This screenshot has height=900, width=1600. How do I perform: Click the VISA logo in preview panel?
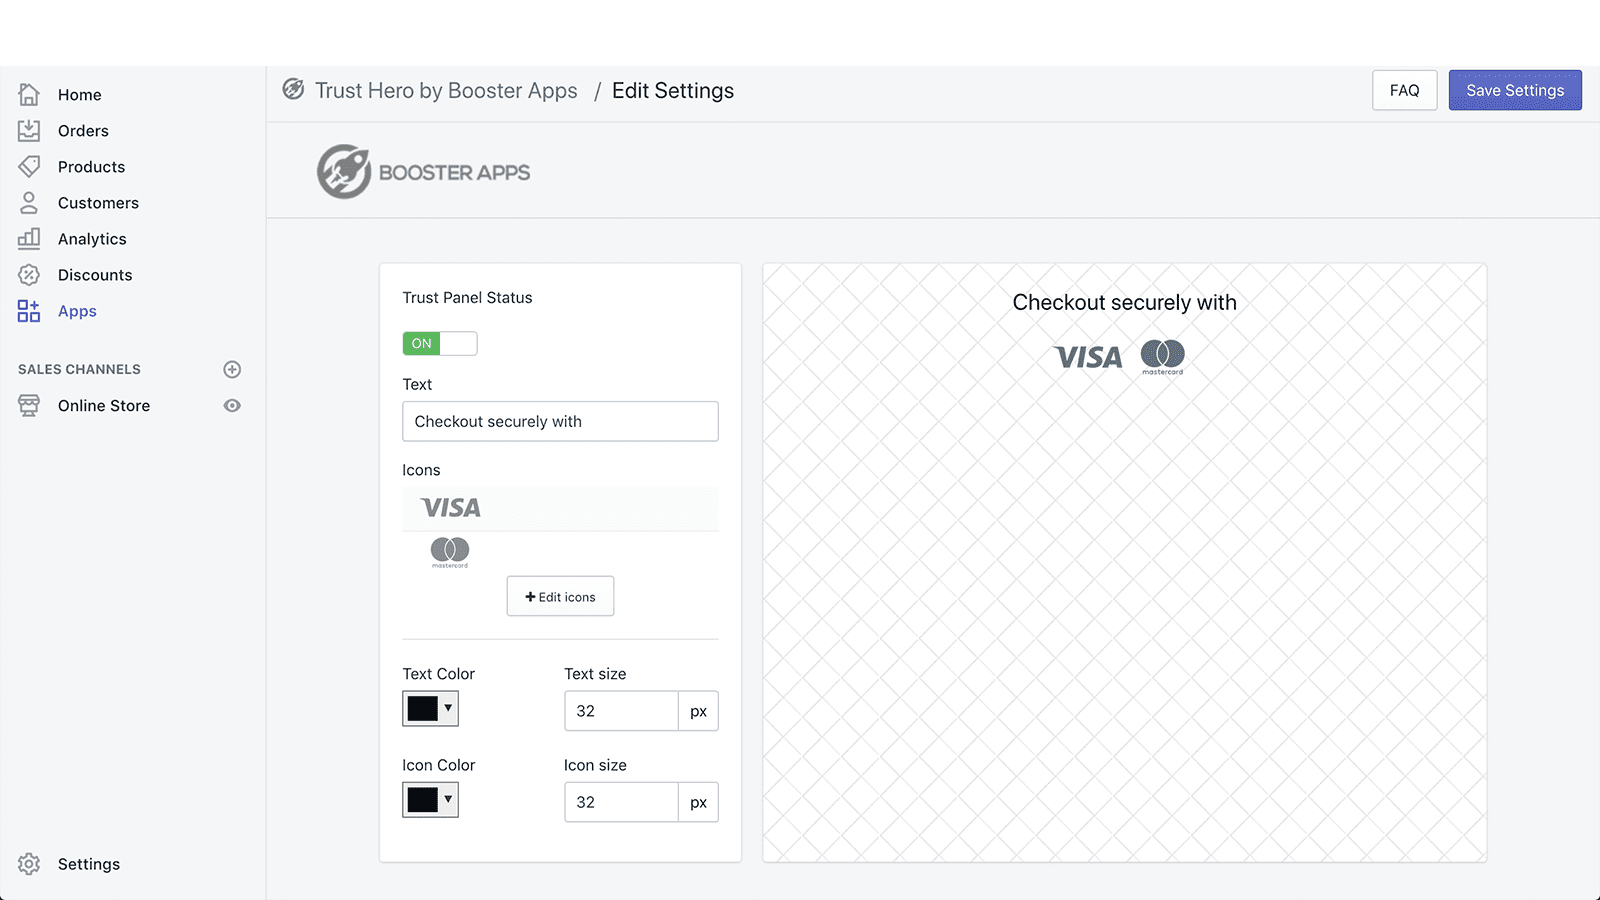tap(1088, 357)
